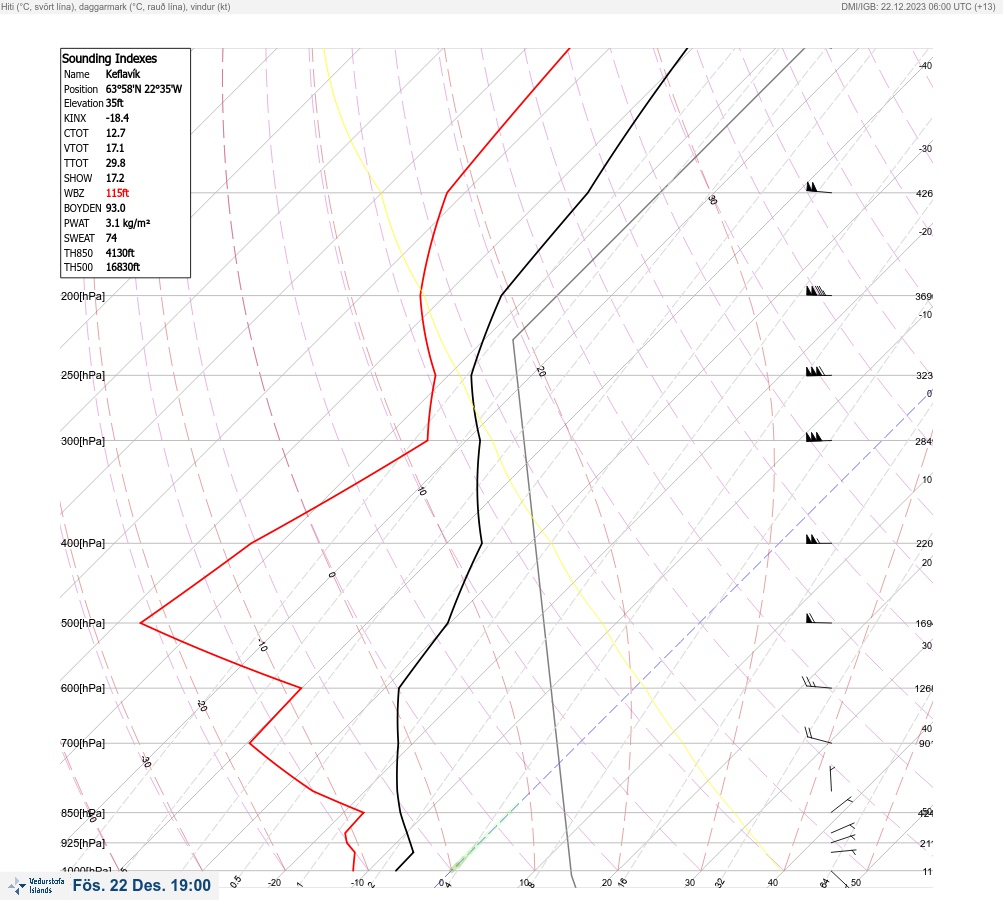Click the 600[hPa] pressure level label
Screen dimensions: 1003x900
[83, 688]
